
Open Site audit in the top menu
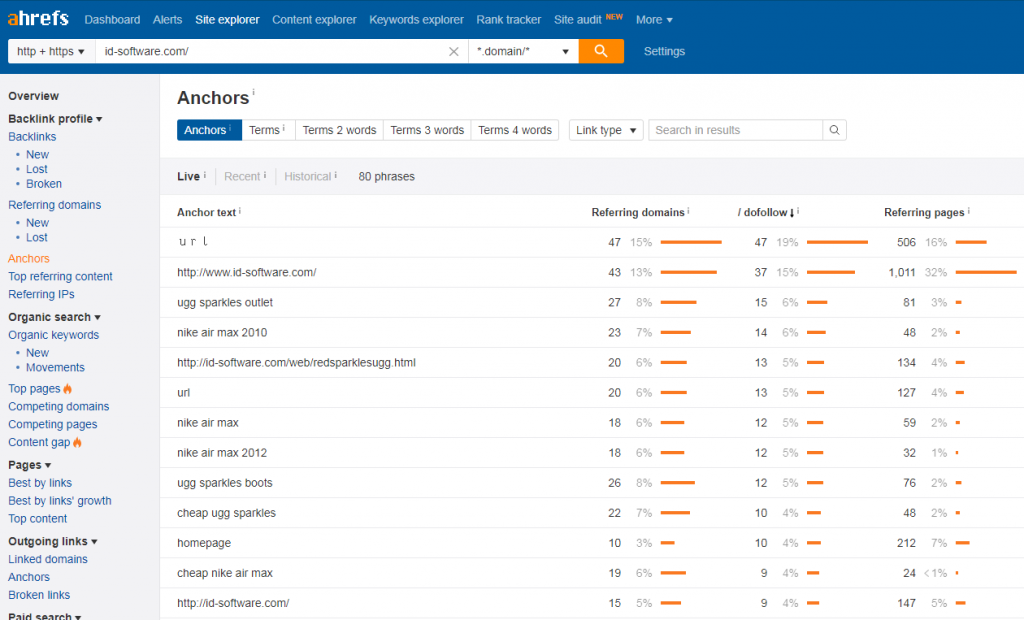(577, 20)
